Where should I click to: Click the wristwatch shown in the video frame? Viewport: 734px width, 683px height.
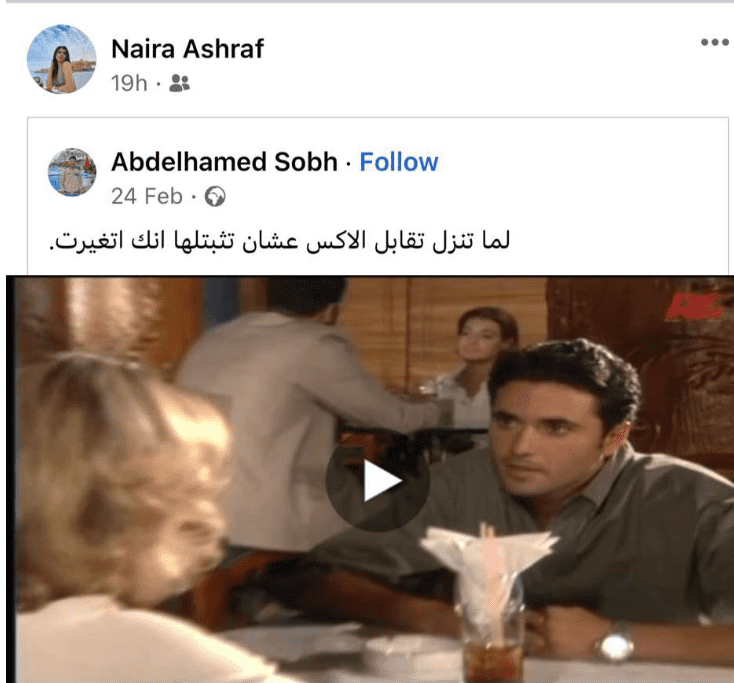[616, 643]
